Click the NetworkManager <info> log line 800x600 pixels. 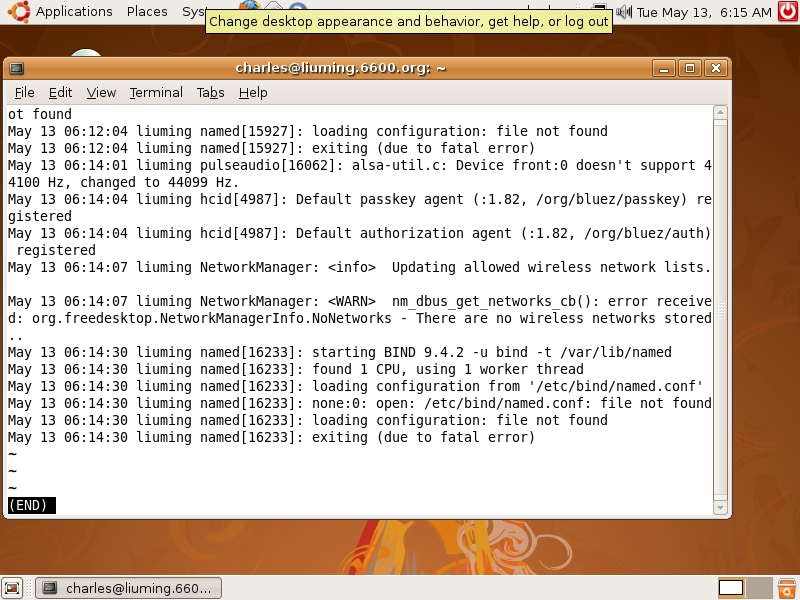pyautogui.click(x=360, y=267)
